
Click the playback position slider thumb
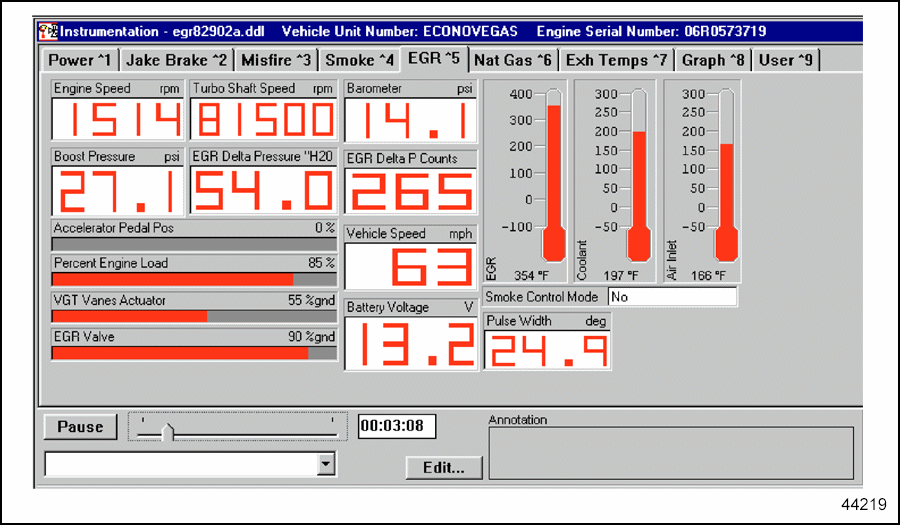[168, 431]
